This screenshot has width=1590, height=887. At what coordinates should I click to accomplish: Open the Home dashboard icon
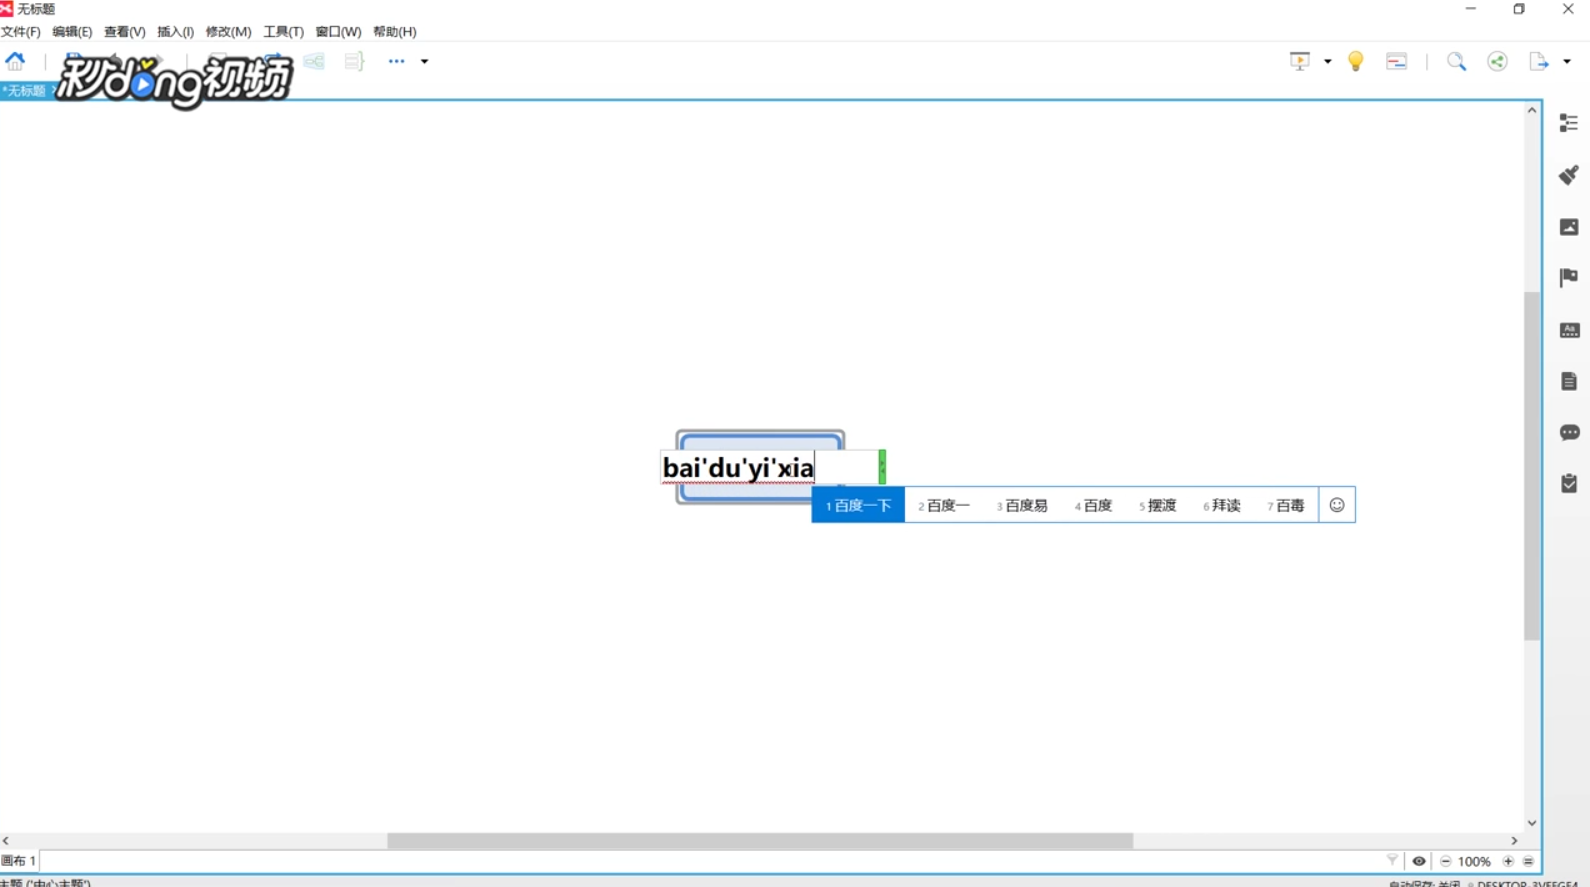coord(15,61)
